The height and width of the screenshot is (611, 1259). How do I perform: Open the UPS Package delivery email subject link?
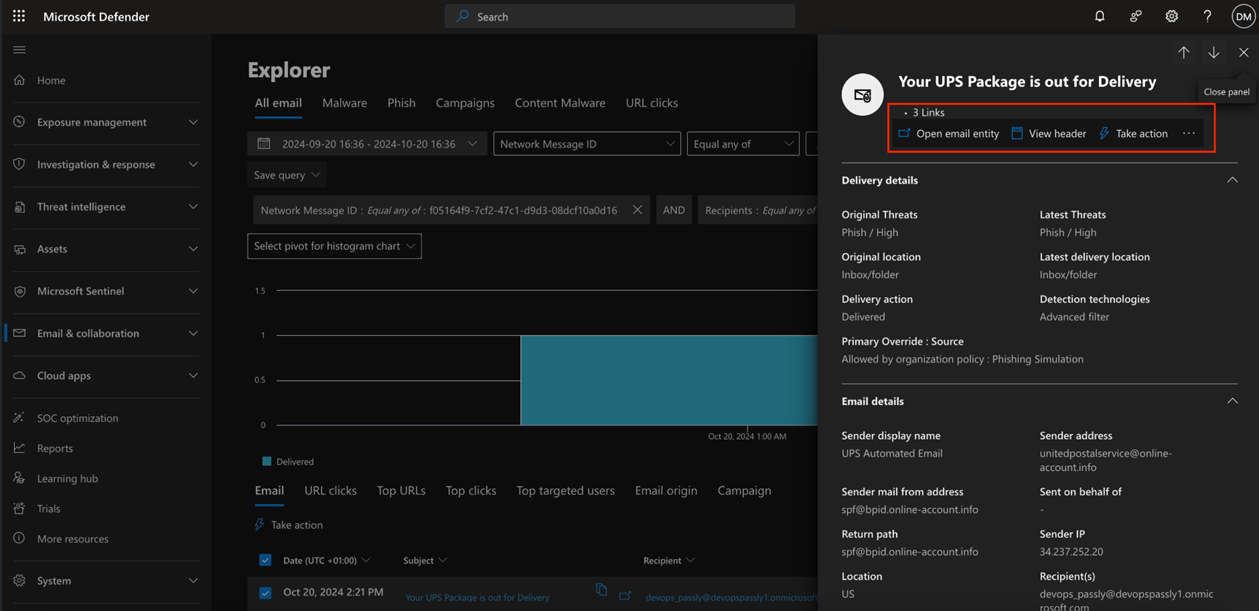click(x=477, y=595)
